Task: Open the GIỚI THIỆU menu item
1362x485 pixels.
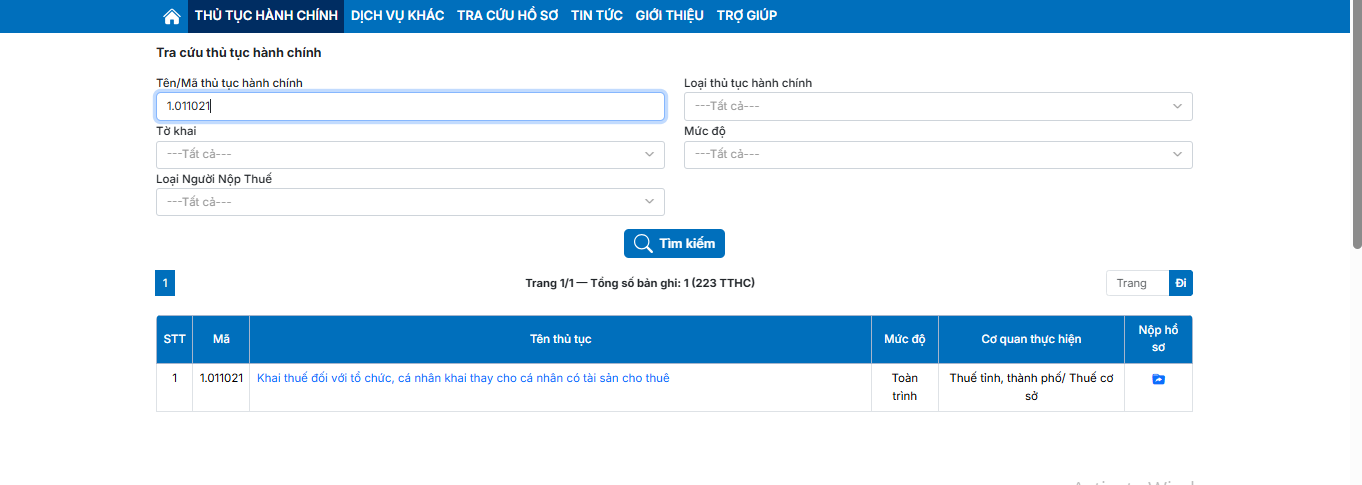Action: [669, 16]
